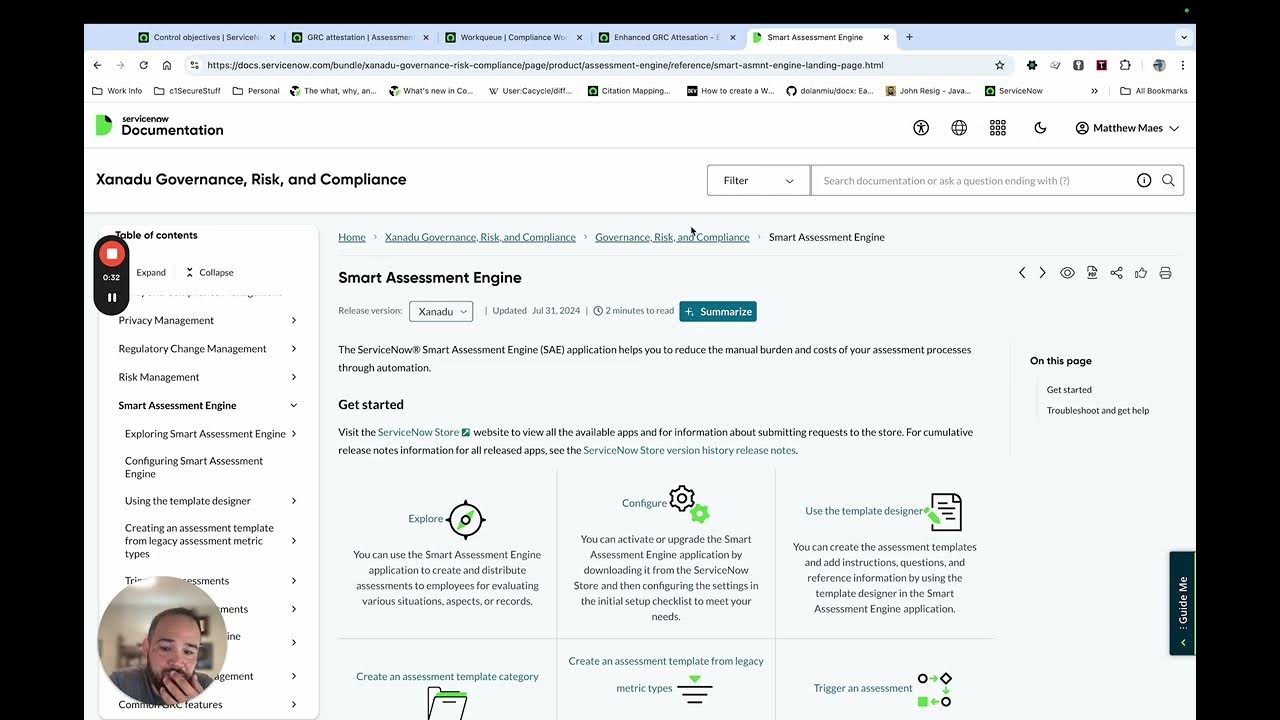Viewport: 1280px width, 720px height.
Task: Open Configuring Smart Assessment Engine topic
Action: (x=194, y=467)
